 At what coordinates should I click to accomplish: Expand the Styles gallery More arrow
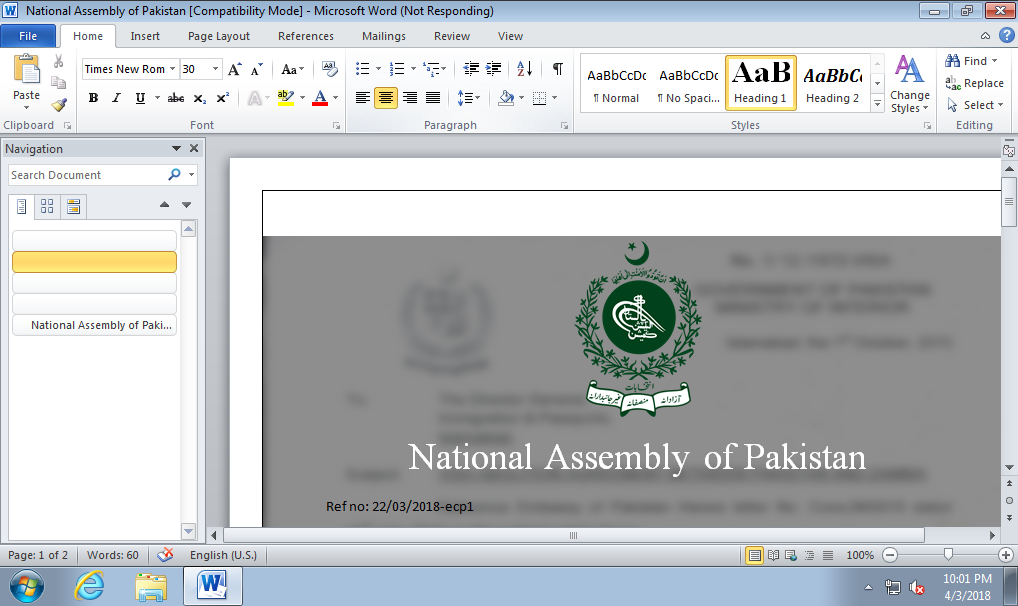point(877,103)
